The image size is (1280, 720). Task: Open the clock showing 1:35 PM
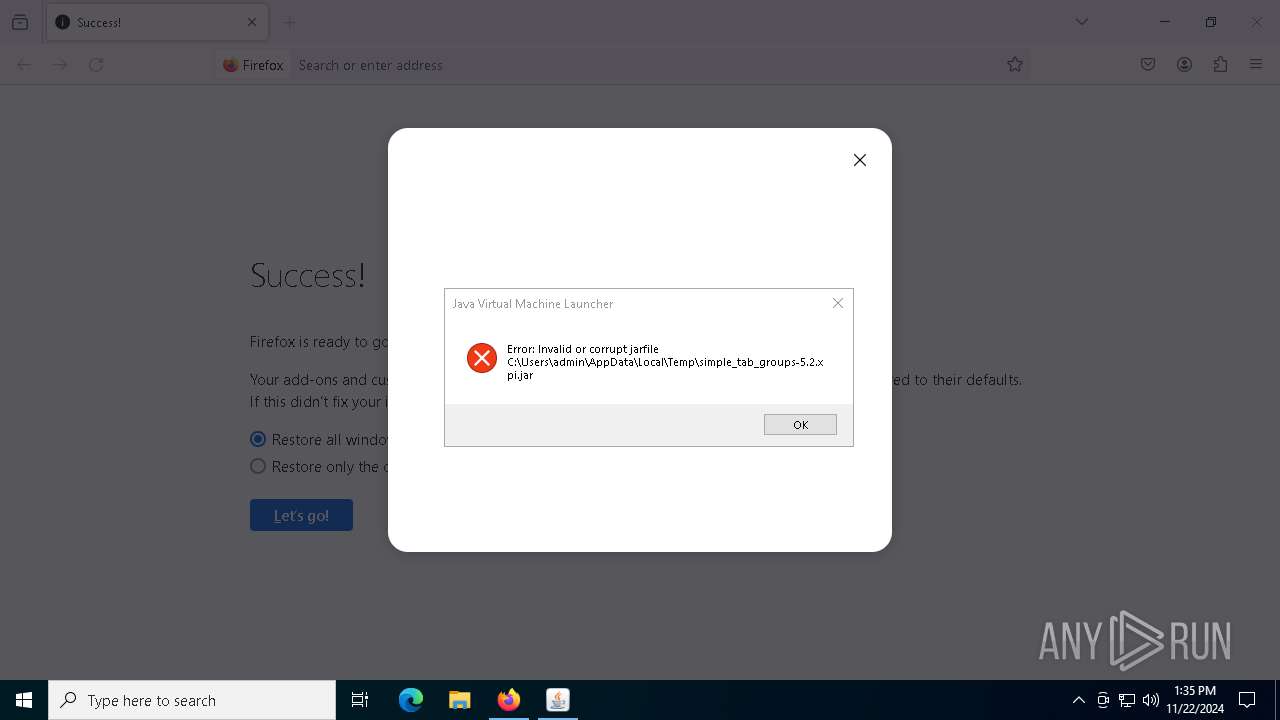[x=1195, y=700]
